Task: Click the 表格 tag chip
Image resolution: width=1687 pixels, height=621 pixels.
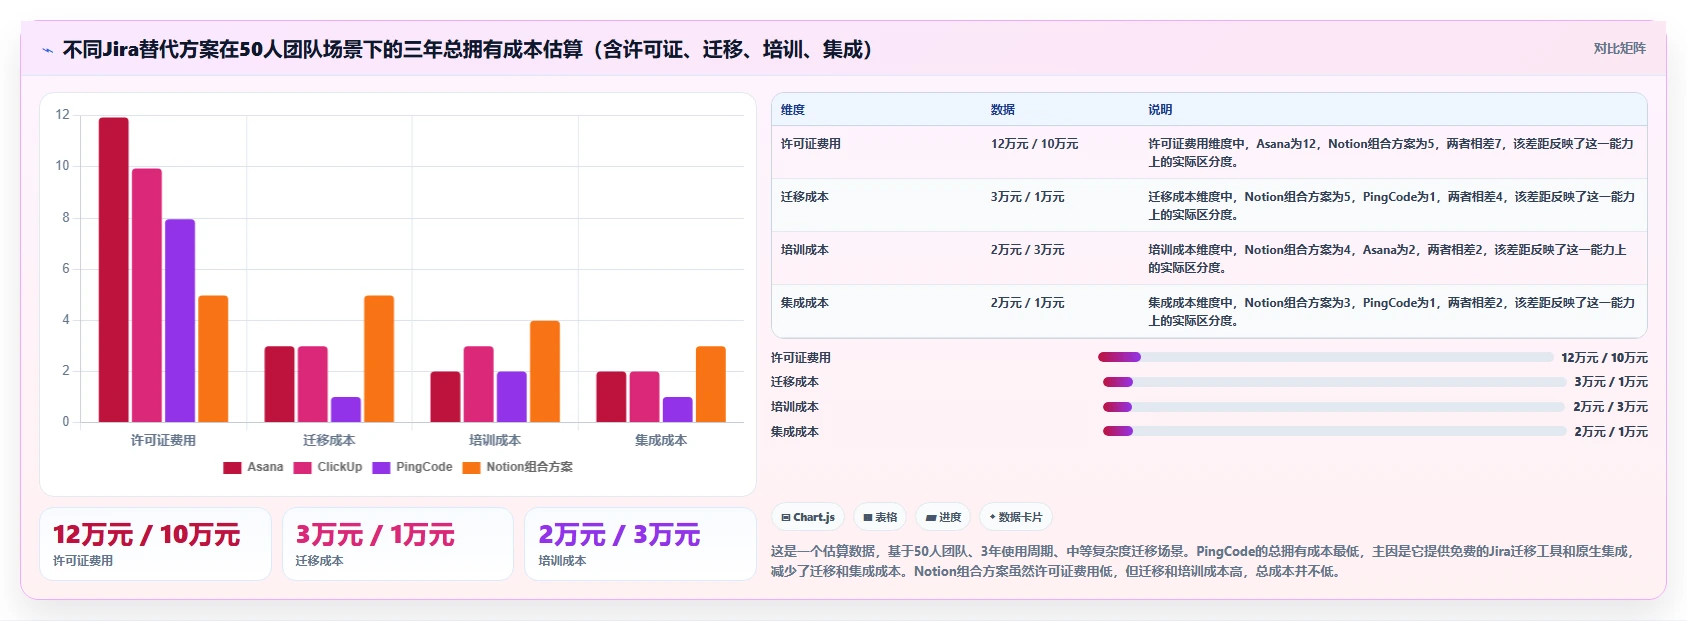Action: pos(880,517)
